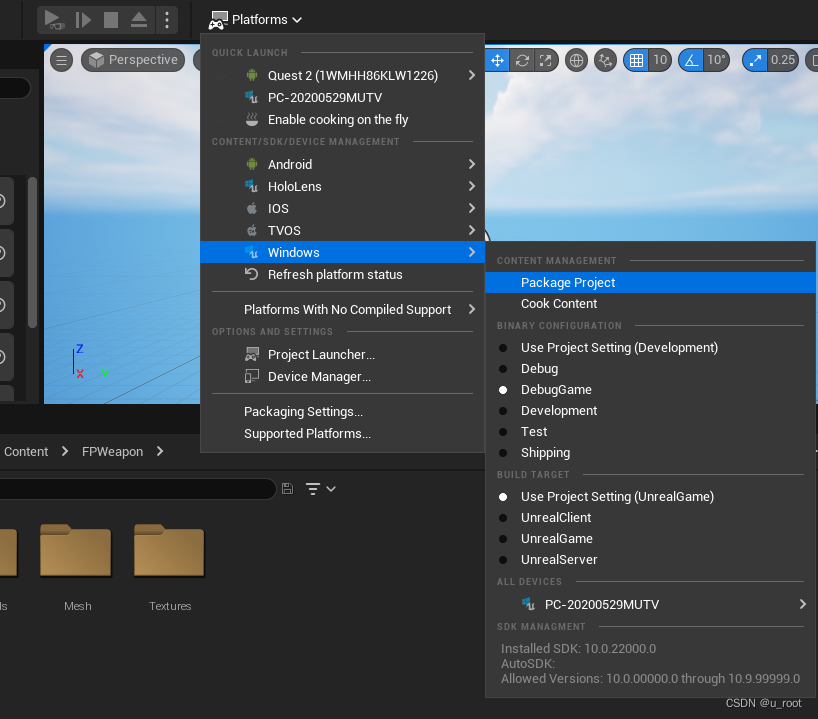The image size is (818, 719).
Task: Select Debug binary configuration
Action: tap(650, 369)
